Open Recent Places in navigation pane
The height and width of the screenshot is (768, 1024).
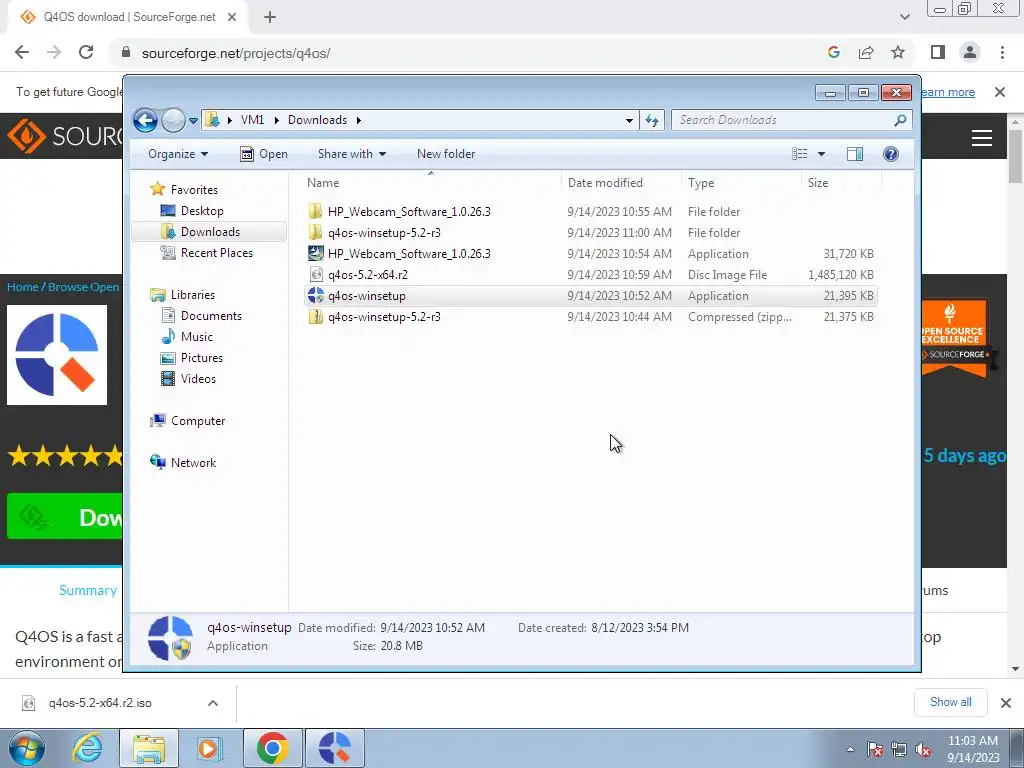pyautogui.click(x=216, y=253)
